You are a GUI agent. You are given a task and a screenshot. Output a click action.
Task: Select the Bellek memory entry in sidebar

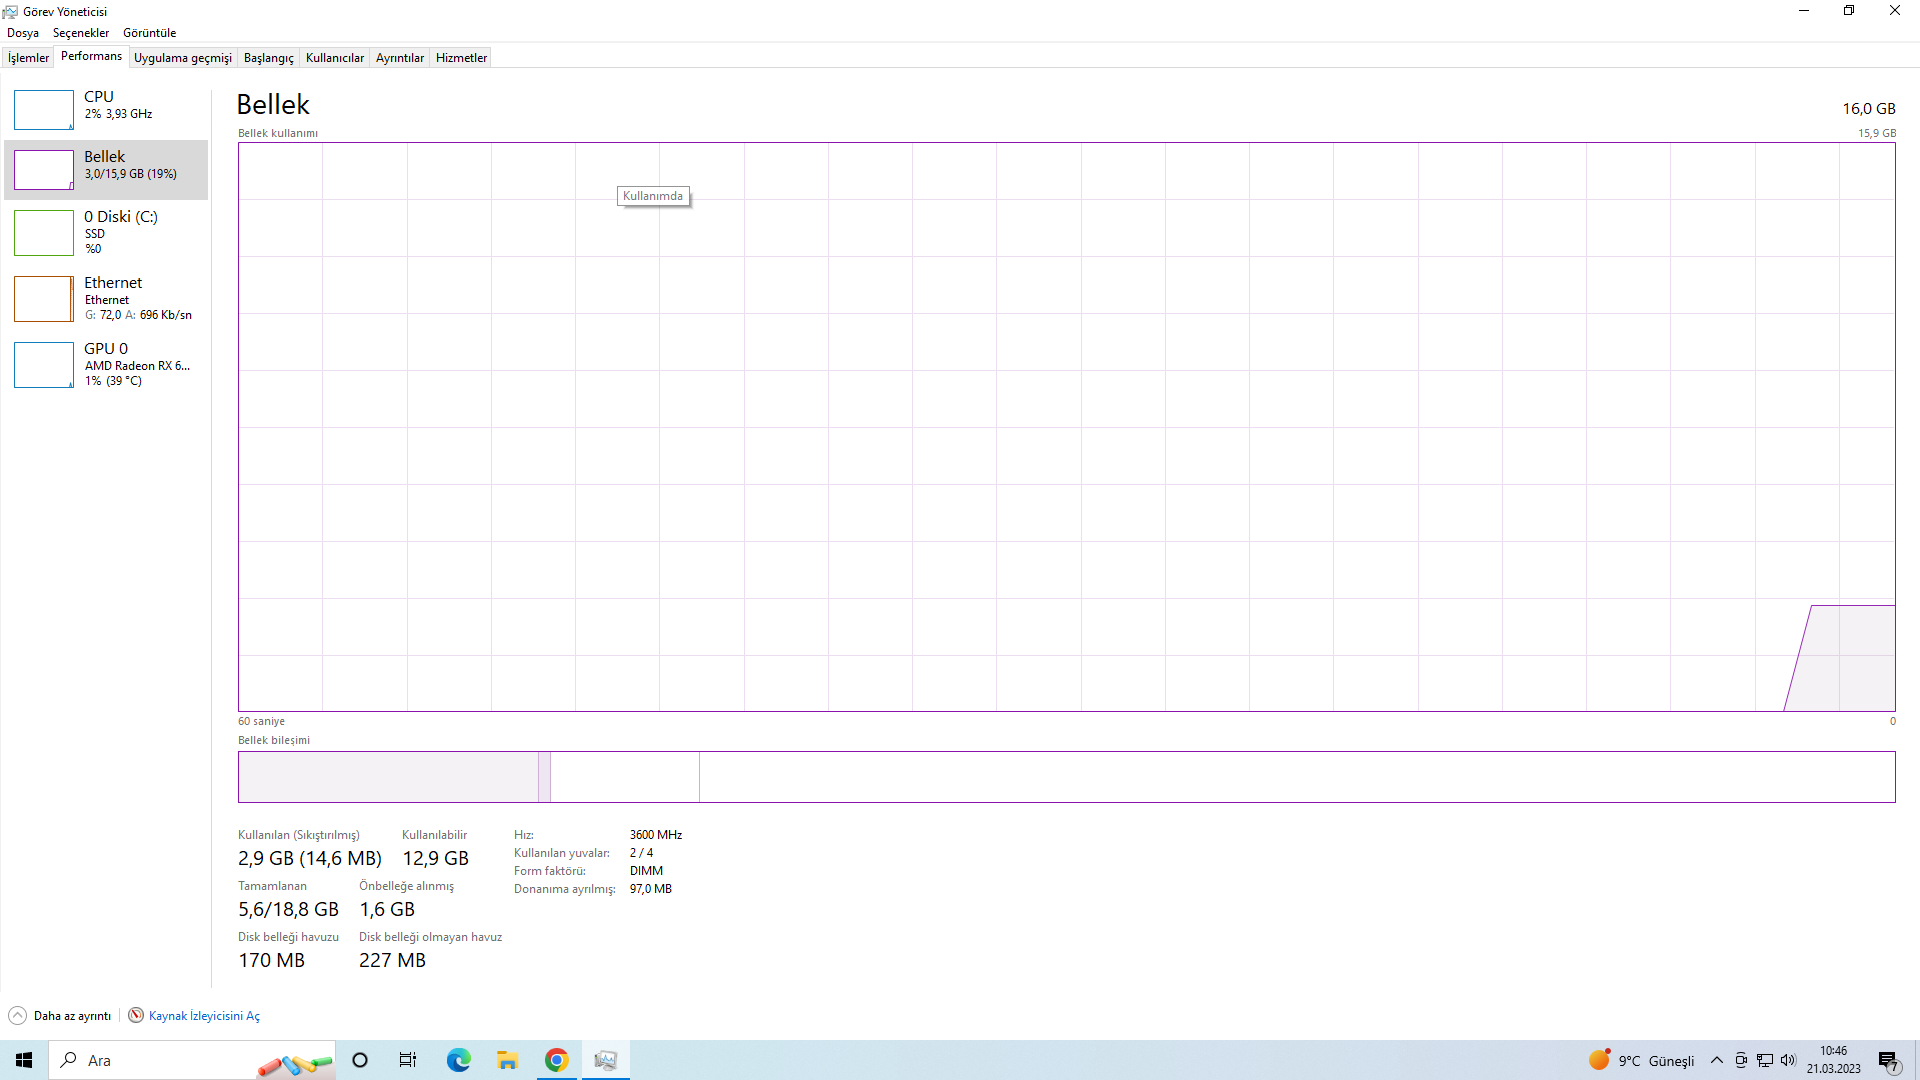click(x=106, y=165)
